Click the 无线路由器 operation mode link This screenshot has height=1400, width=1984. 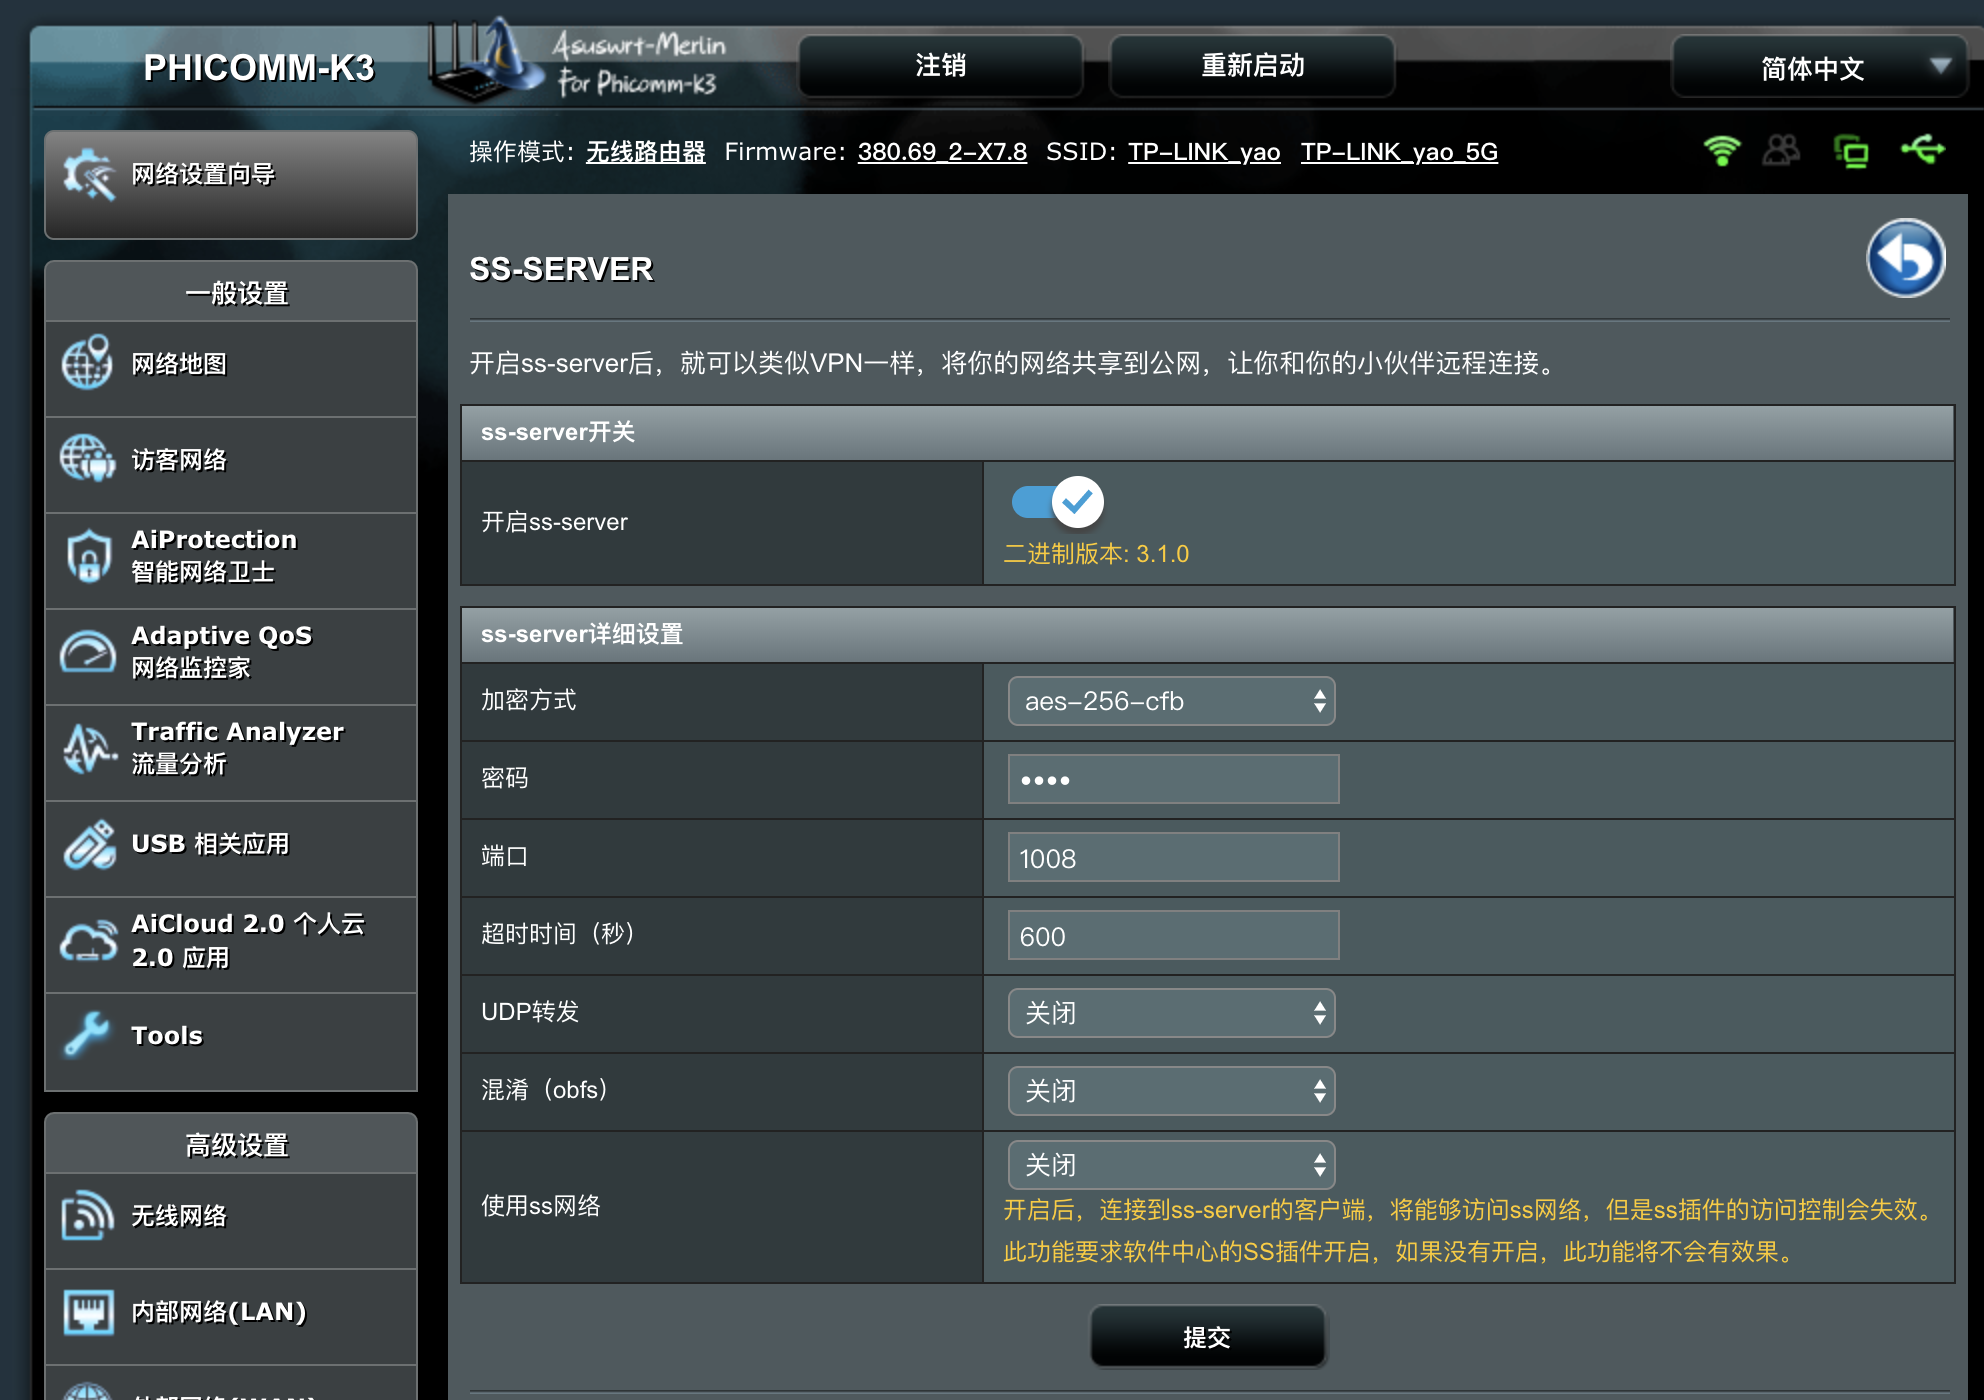click(x=645, y=152)
